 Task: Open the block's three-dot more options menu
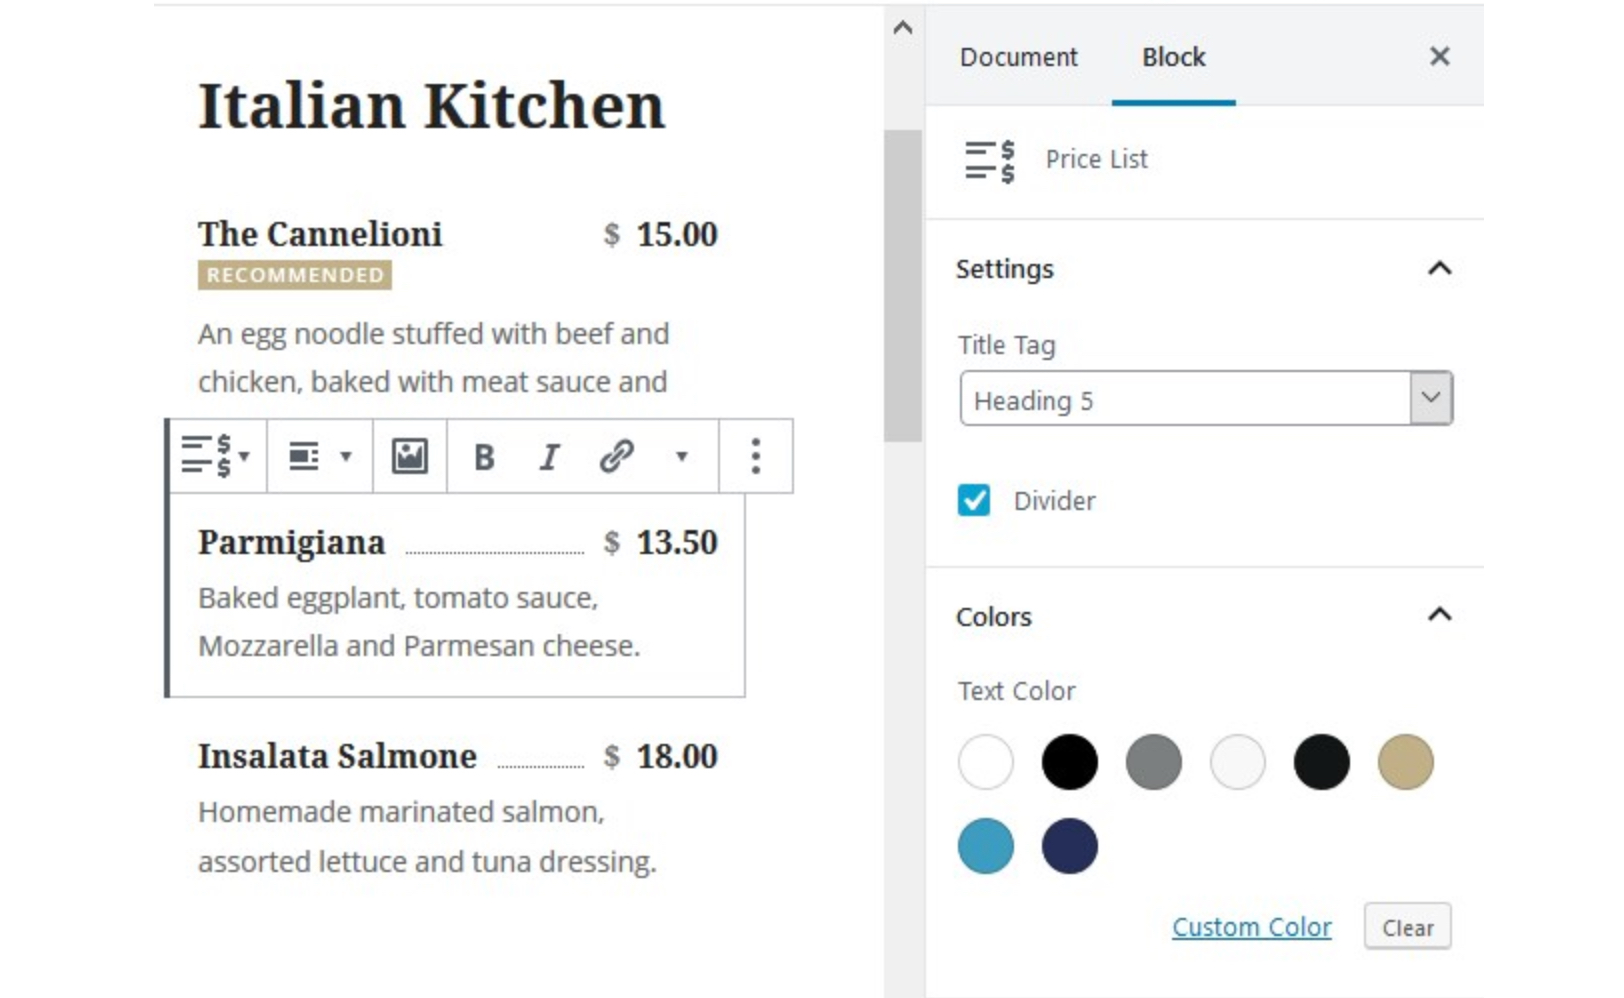click(756, 457)
